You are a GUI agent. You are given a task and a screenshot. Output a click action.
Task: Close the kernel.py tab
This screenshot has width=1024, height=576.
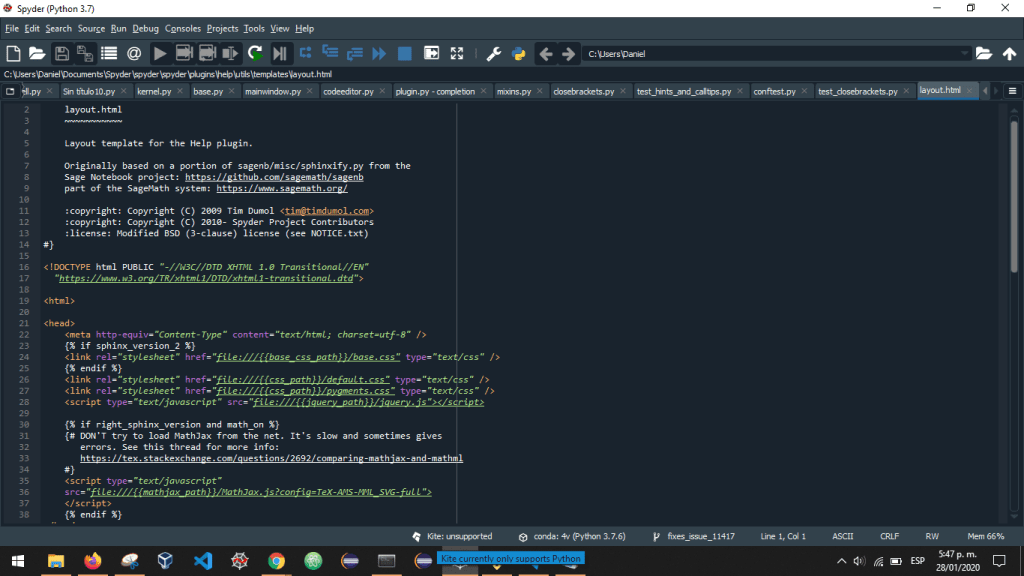(x=181, y=91)
